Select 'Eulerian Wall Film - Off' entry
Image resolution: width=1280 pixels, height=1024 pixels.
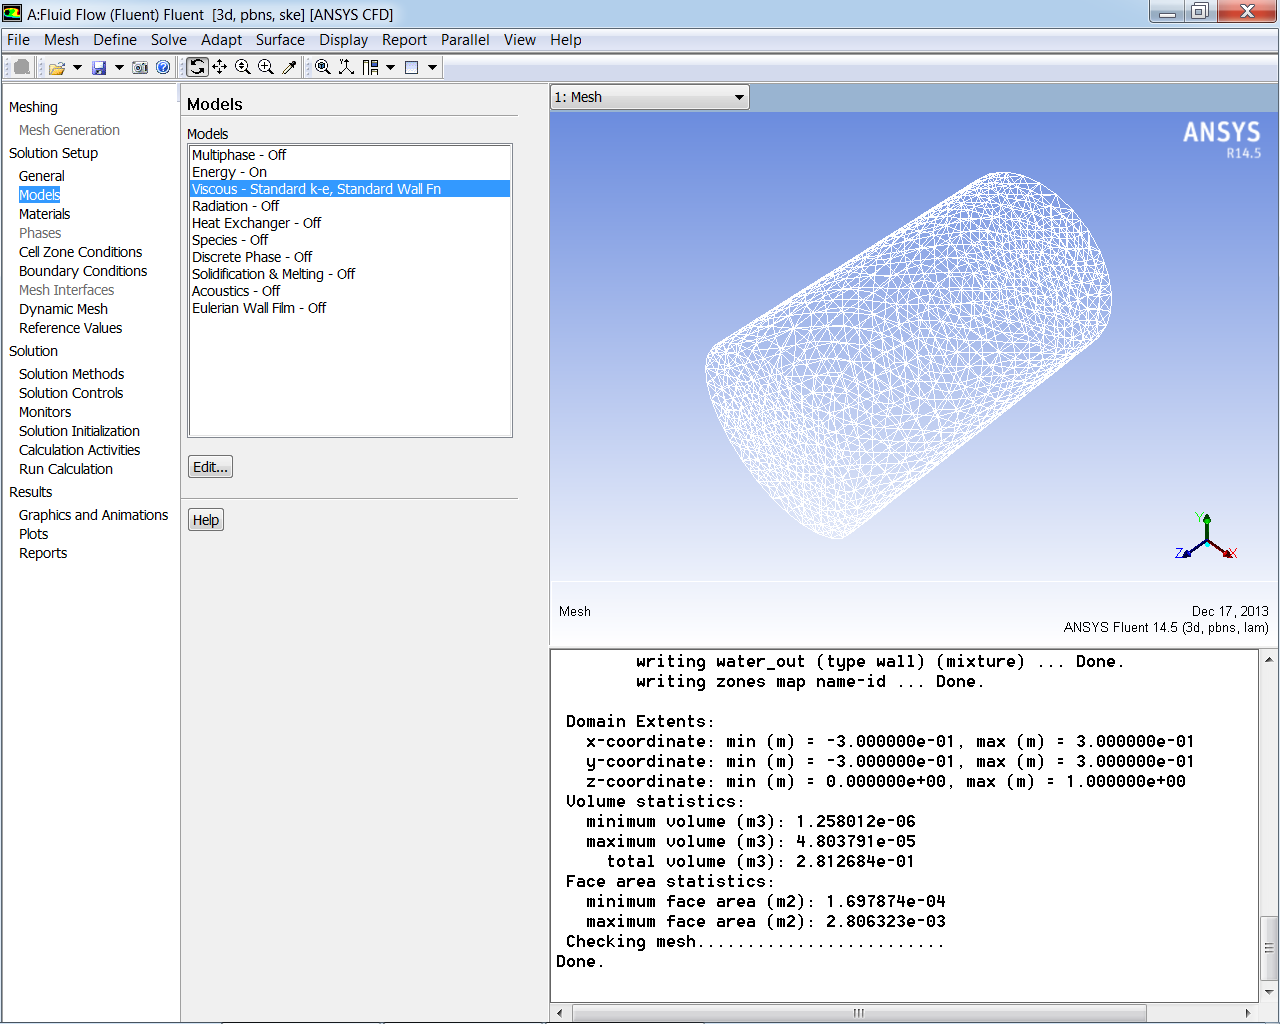(350, 308)
